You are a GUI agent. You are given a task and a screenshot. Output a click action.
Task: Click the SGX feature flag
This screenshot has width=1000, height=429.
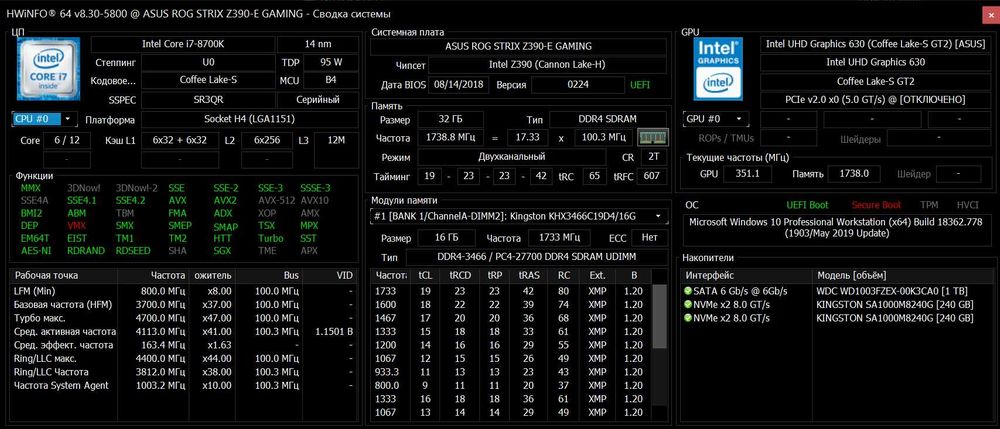tap(222, 251)
